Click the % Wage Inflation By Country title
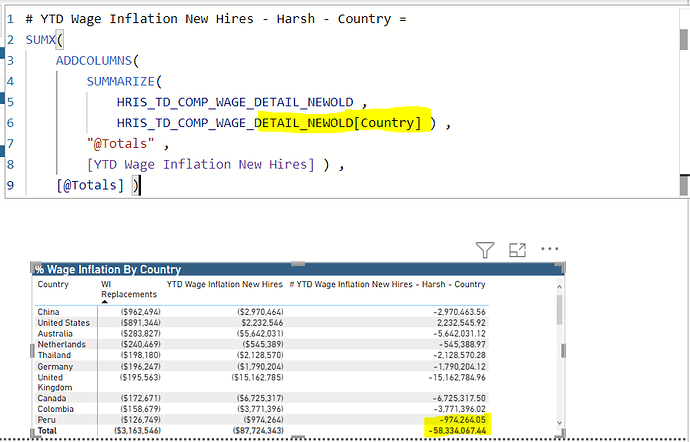 108,269
